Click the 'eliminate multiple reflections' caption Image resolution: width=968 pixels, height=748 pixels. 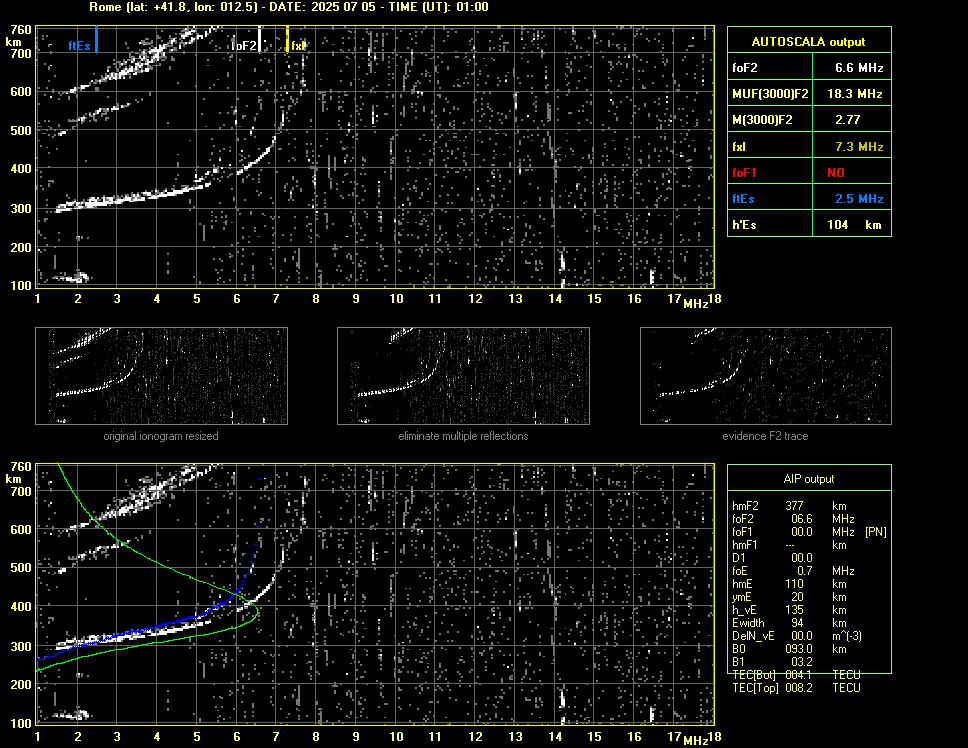click(x=463, y=436)
